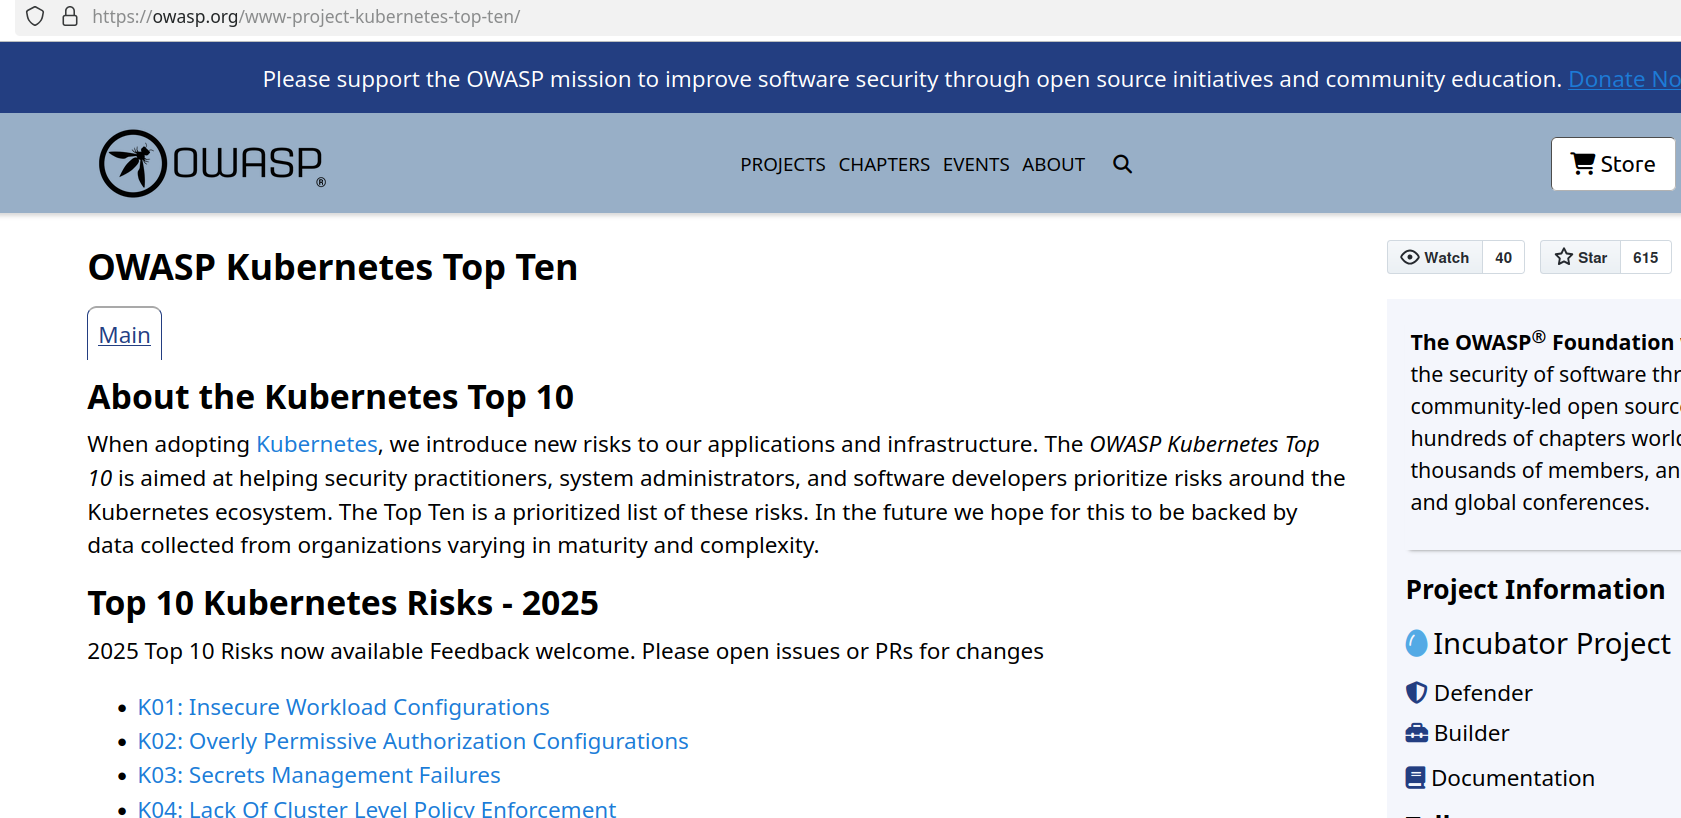Click the Defender label text
The height and width of the screenshot is (818, 1681).
(1483, 693)
